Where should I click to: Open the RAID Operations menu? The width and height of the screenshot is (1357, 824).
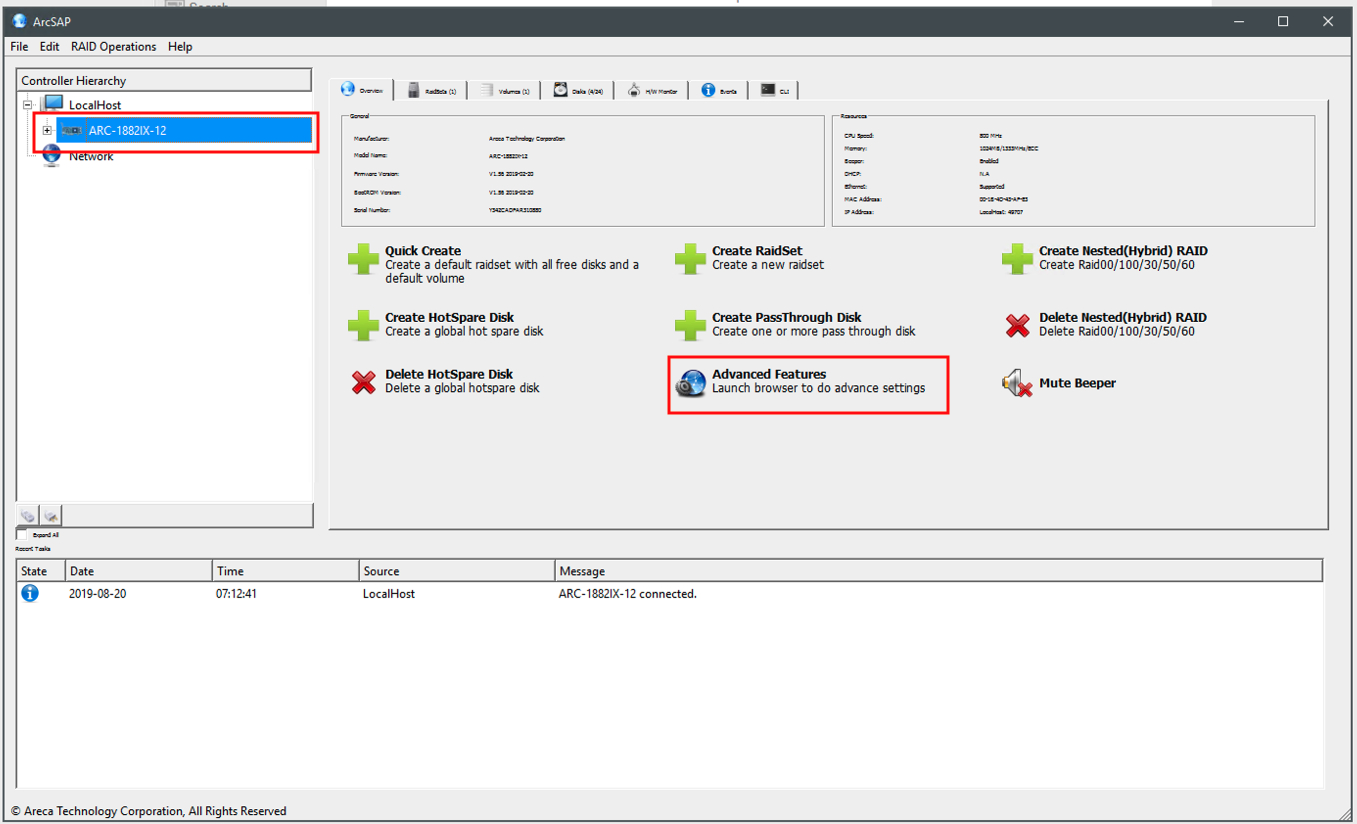tap(113, 47)
